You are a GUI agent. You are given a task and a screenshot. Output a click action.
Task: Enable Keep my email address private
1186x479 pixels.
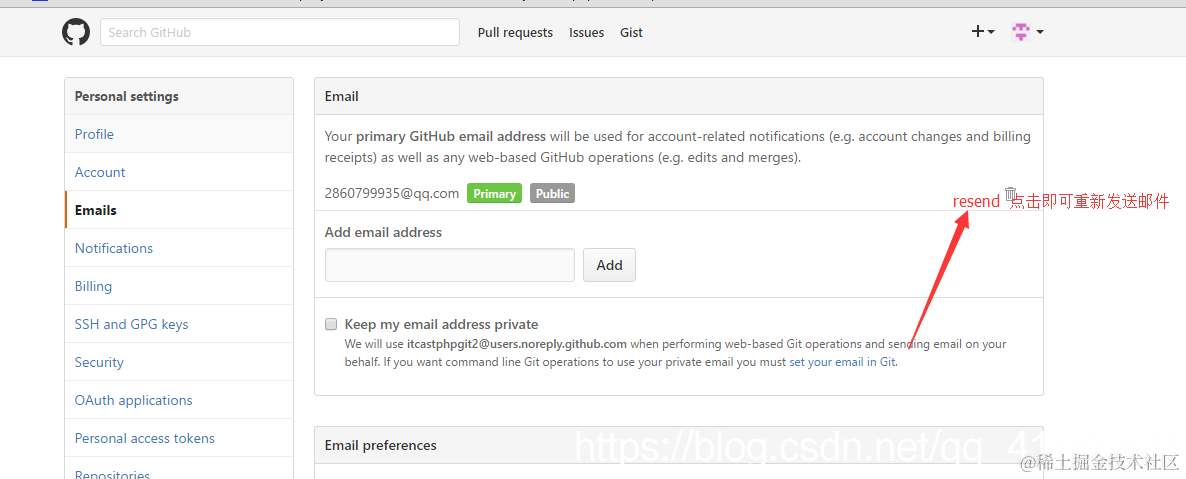coord(331,324)
